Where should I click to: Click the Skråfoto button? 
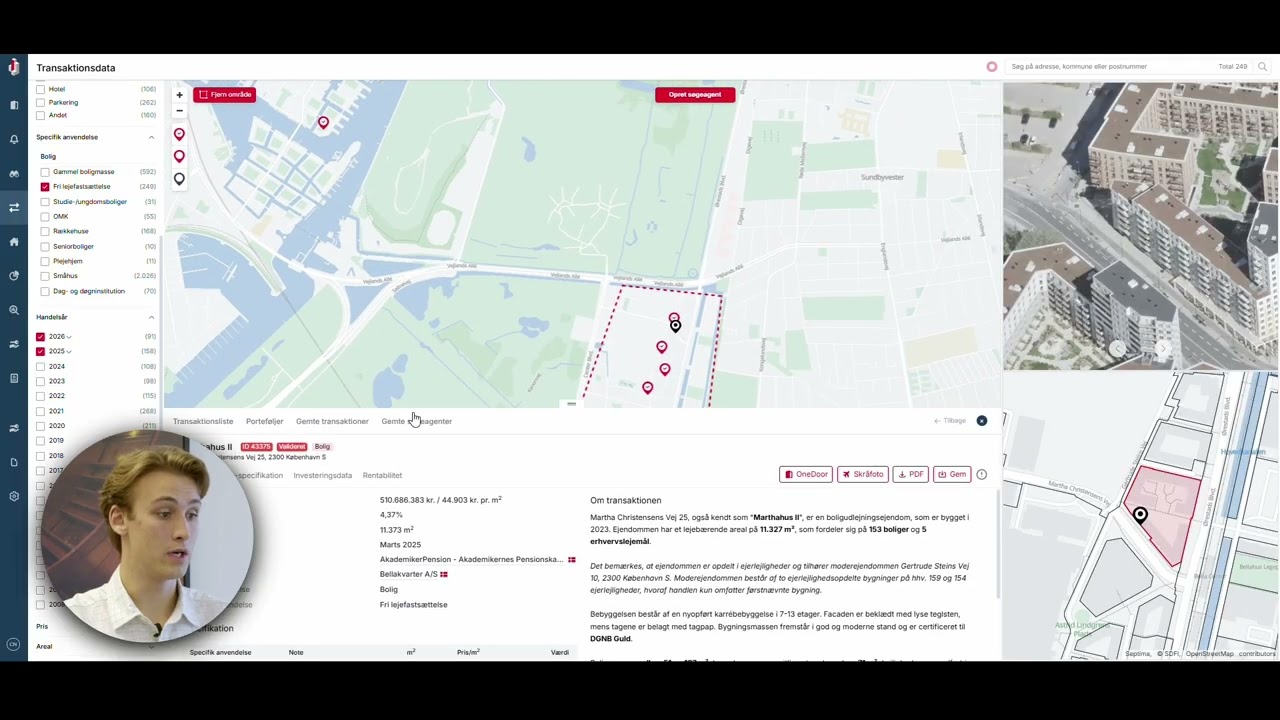click(x=863, y=474)
